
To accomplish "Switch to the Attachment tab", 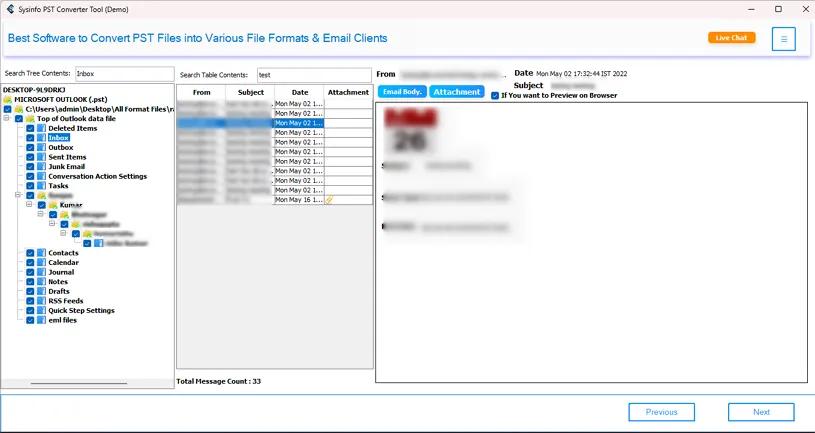I will [457, 91].
